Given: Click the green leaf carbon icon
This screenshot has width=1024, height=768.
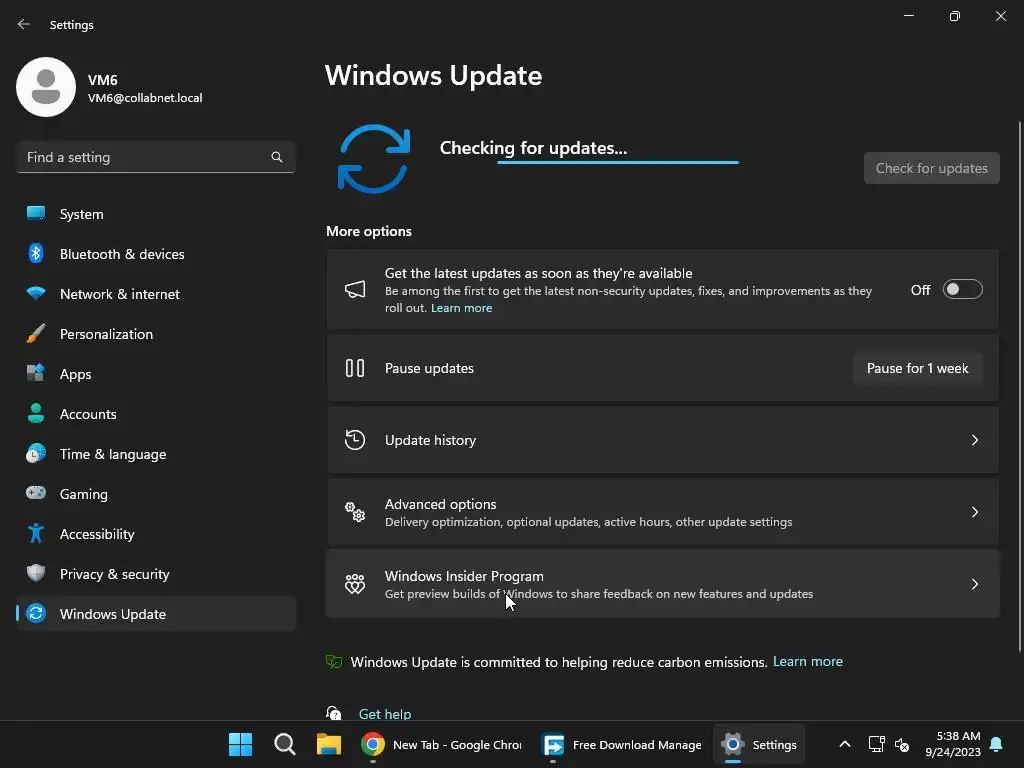Looking at the screenshot, I should 334,662.
